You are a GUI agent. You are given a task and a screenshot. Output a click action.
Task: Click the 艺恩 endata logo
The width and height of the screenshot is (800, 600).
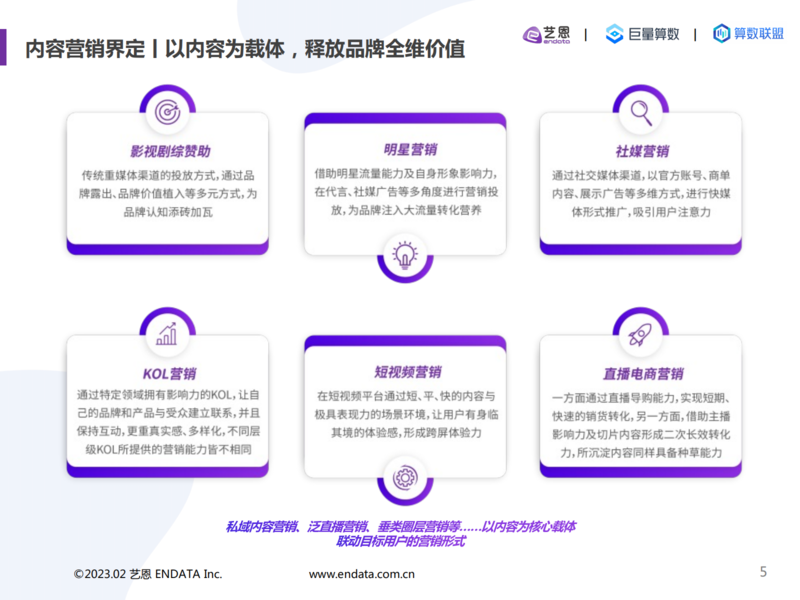[547, 34]
